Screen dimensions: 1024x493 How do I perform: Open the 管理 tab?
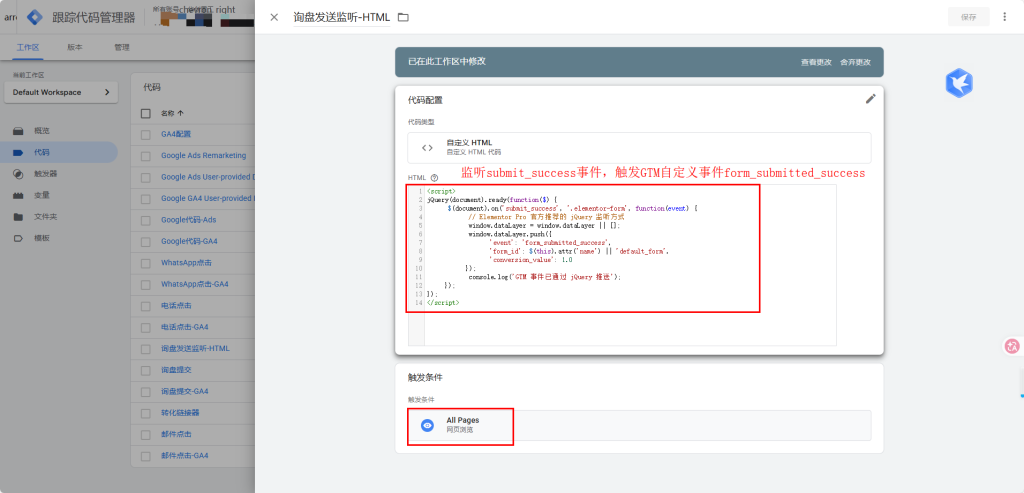[122, 47]
